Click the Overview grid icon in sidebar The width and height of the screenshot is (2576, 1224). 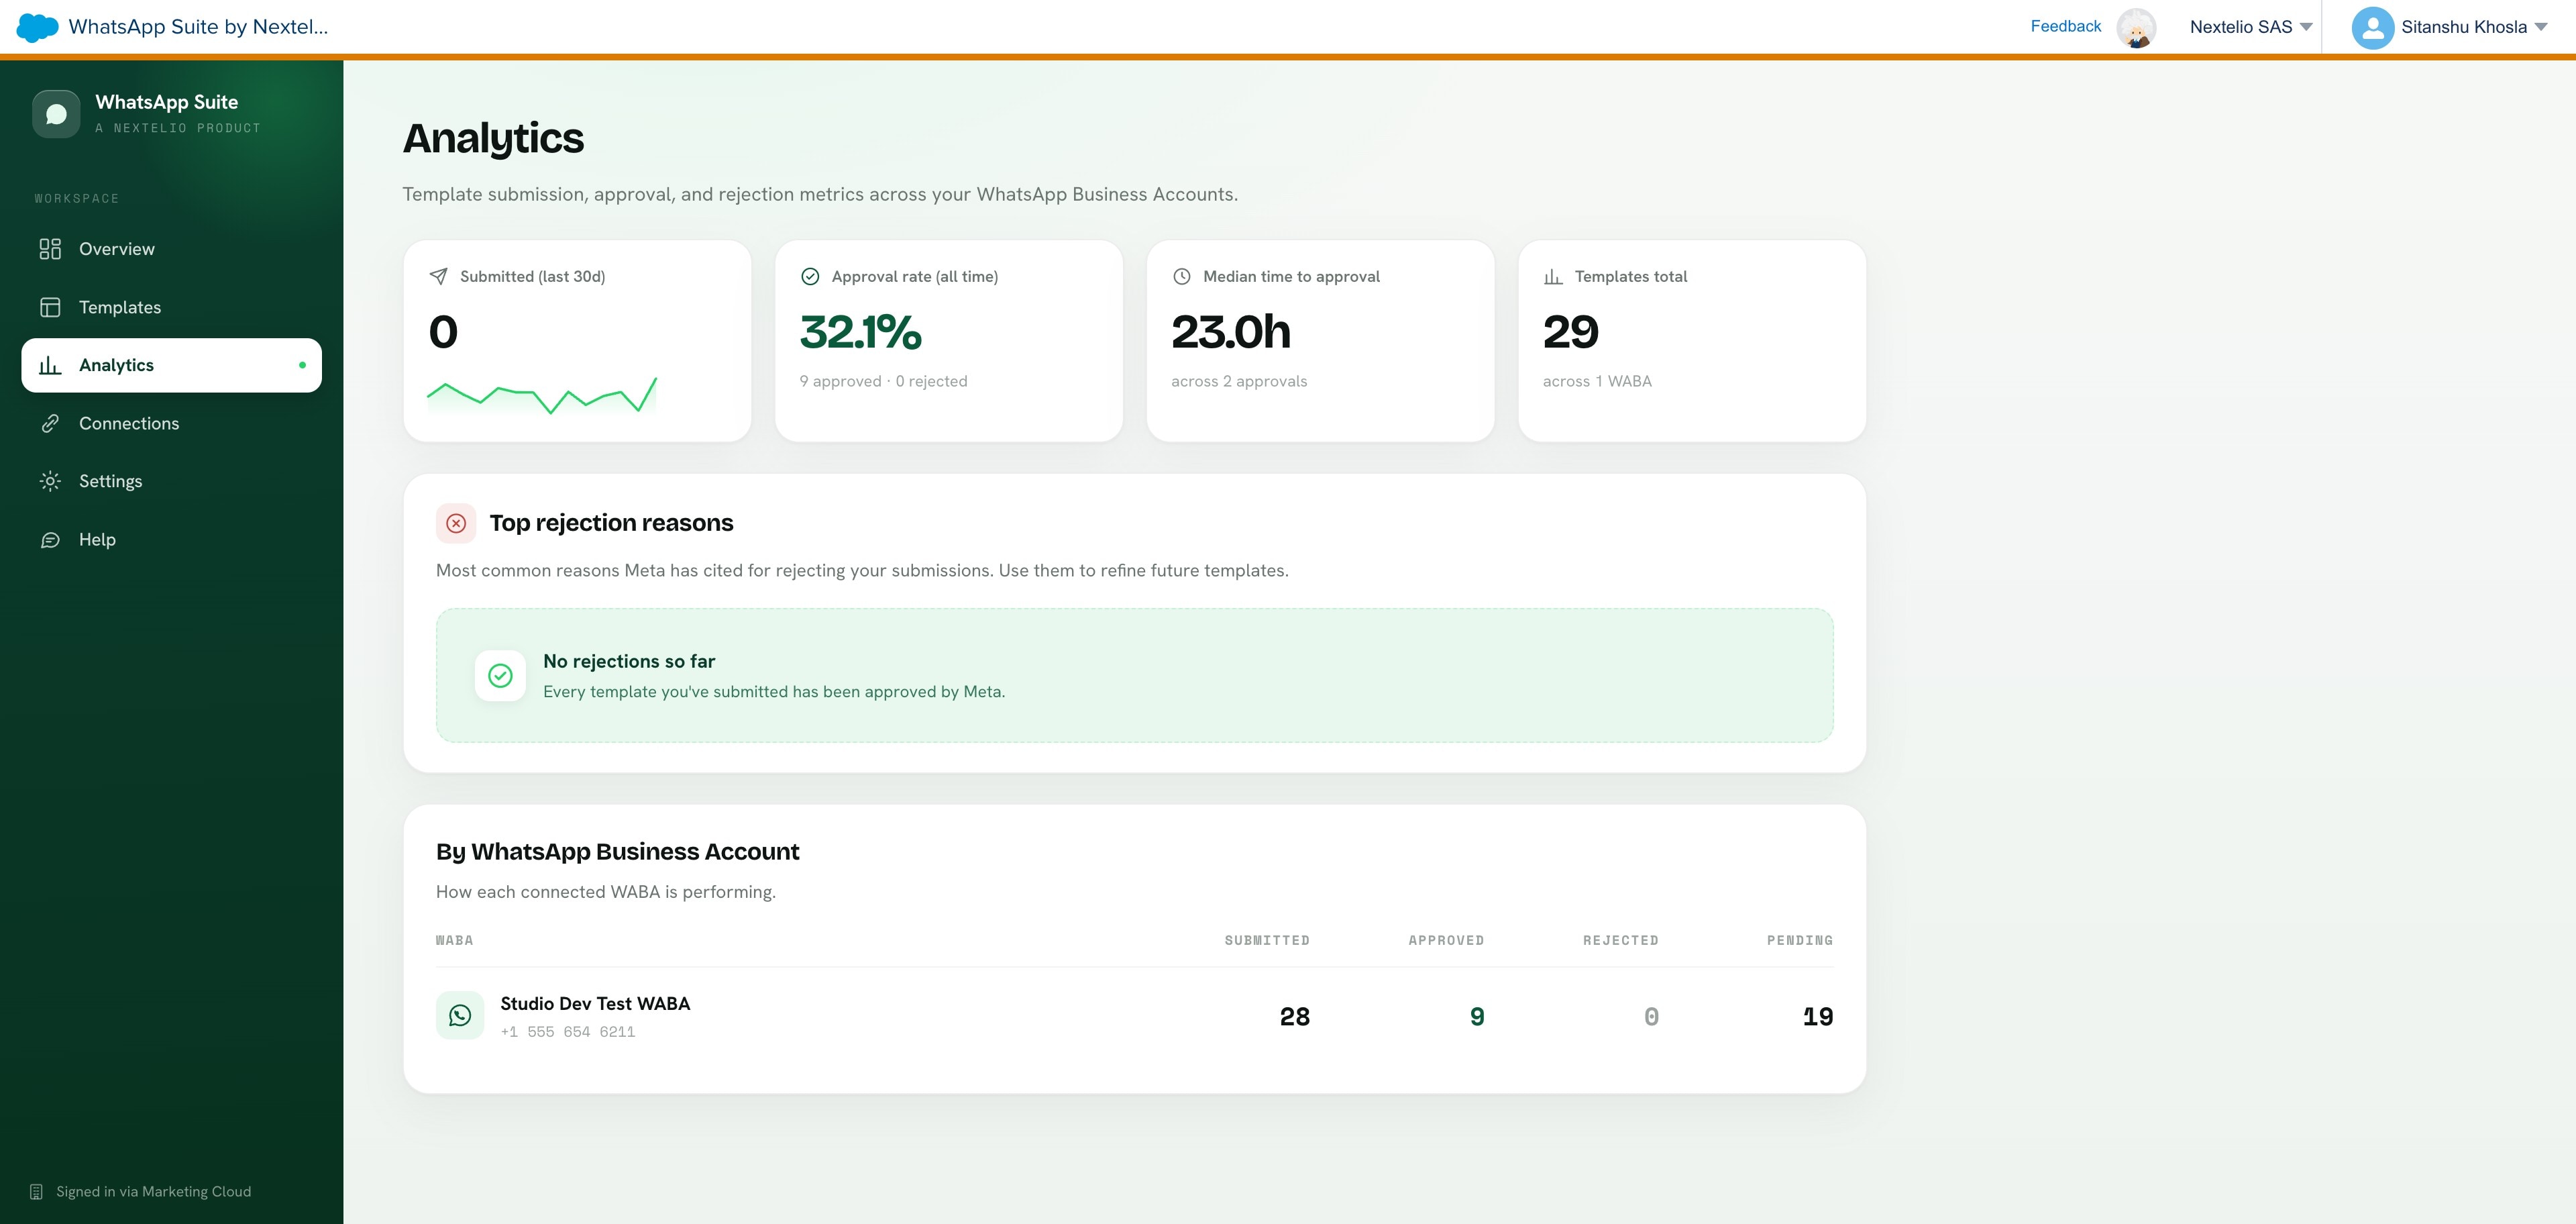click(x=50, y=249)
